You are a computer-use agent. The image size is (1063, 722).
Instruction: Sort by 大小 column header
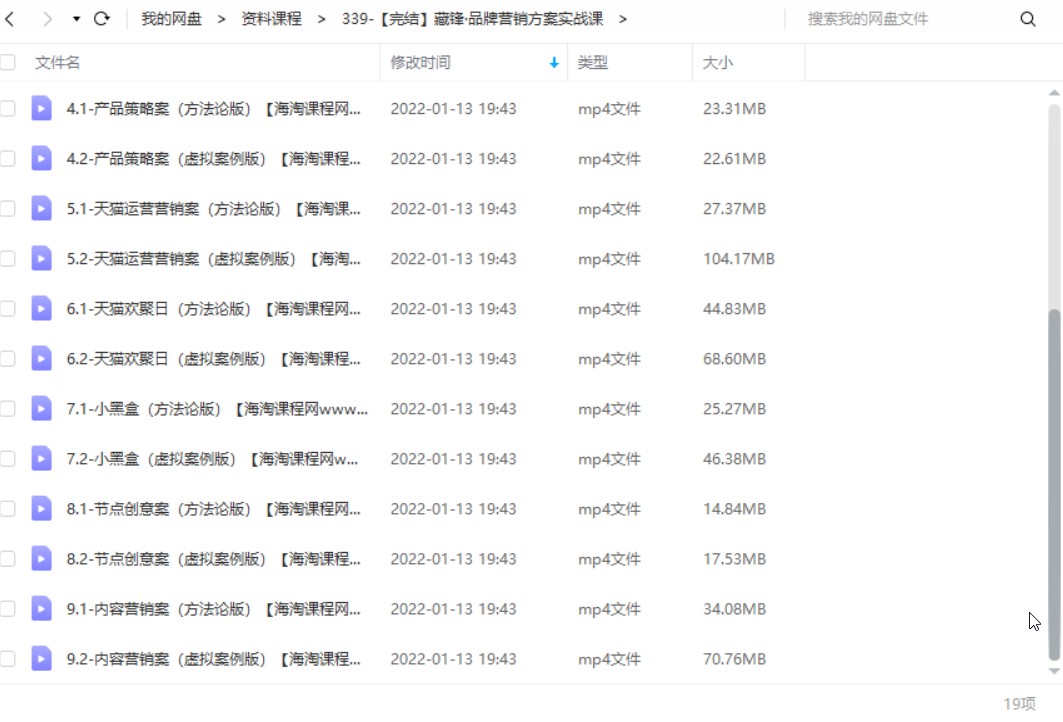pyautogui.click(x=717, y=62)
